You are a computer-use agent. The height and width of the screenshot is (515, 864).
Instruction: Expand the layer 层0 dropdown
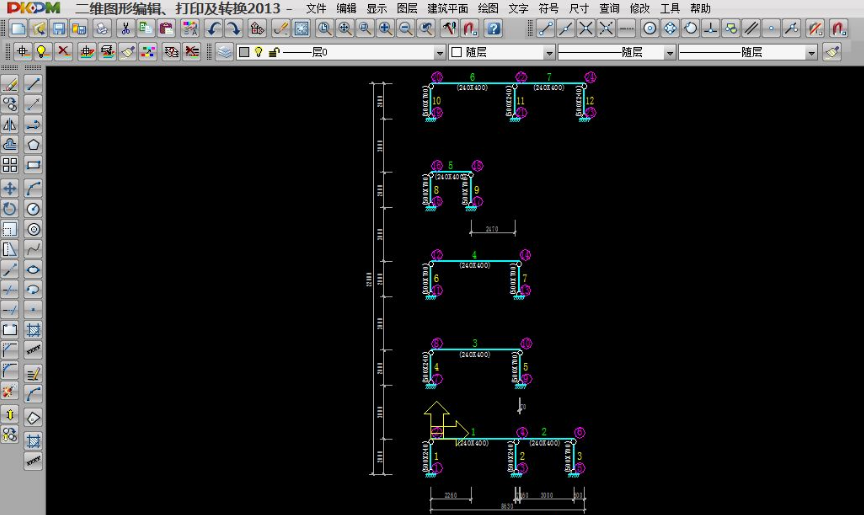[439, 52]
